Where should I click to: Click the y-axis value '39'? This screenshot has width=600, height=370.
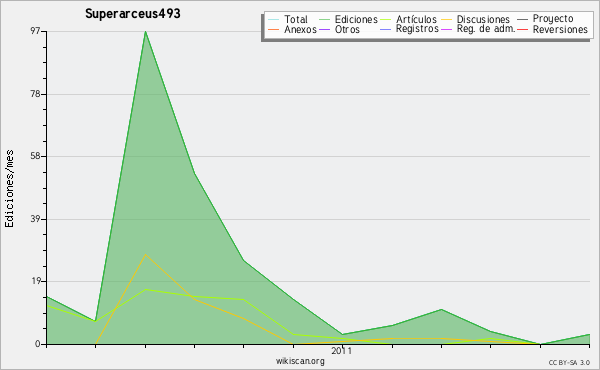click(x=35, y=219)
